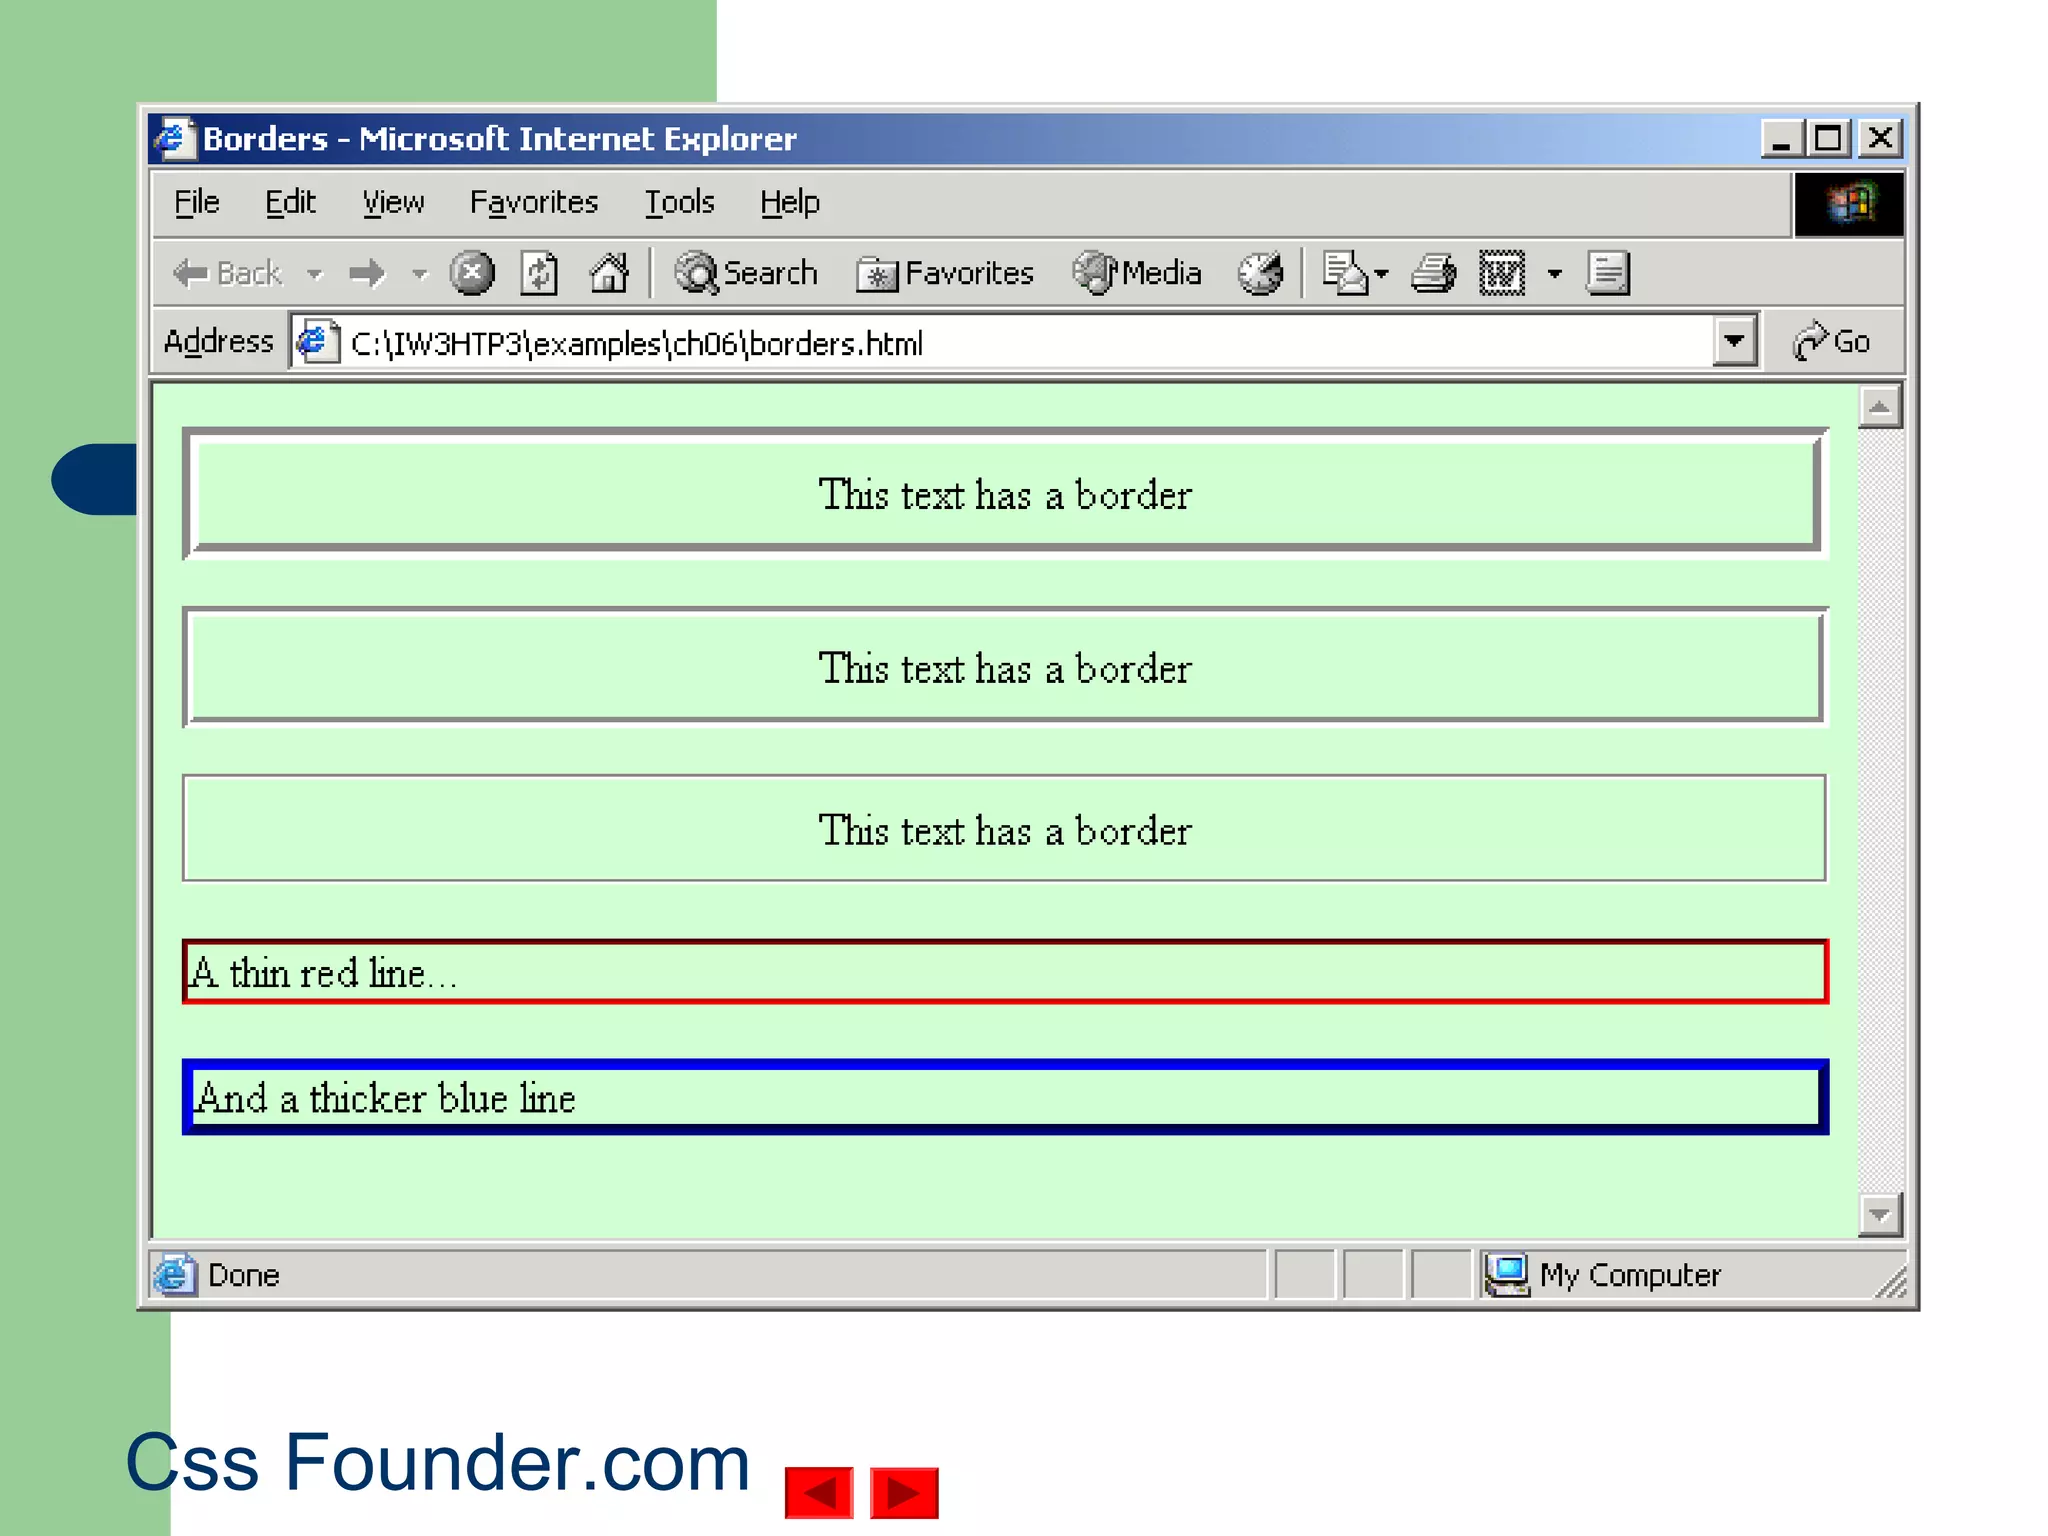The height and width of the screenshot is (1536, 2048).
Task: Open the File menu
Action: click(196, 203)
